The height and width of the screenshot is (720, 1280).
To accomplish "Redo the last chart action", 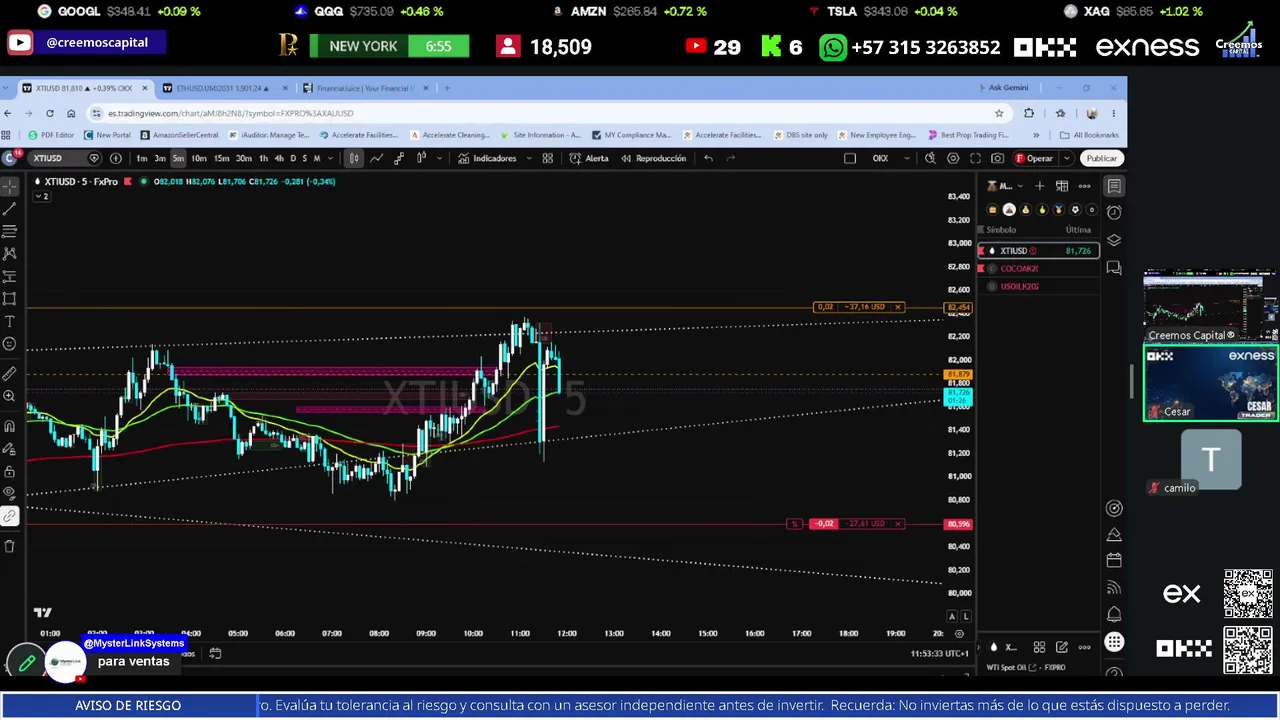I will tap(731, 158).
